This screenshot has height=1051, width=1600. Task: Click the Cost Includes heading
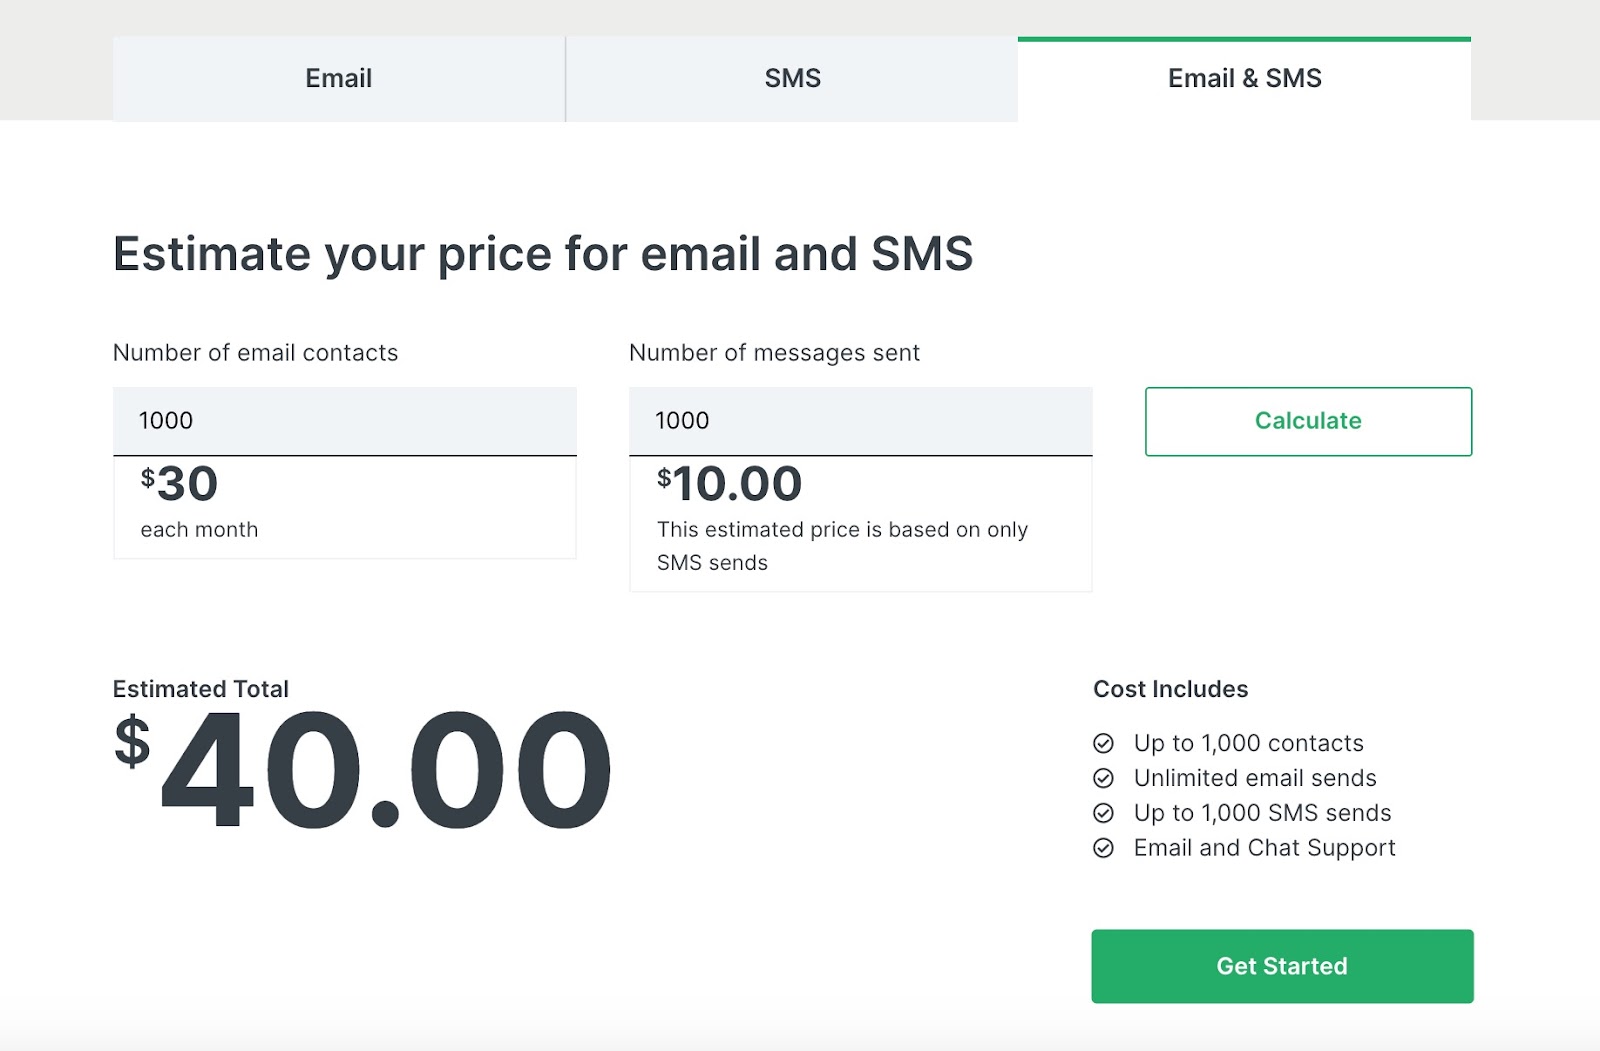(x=1170, y=689)
